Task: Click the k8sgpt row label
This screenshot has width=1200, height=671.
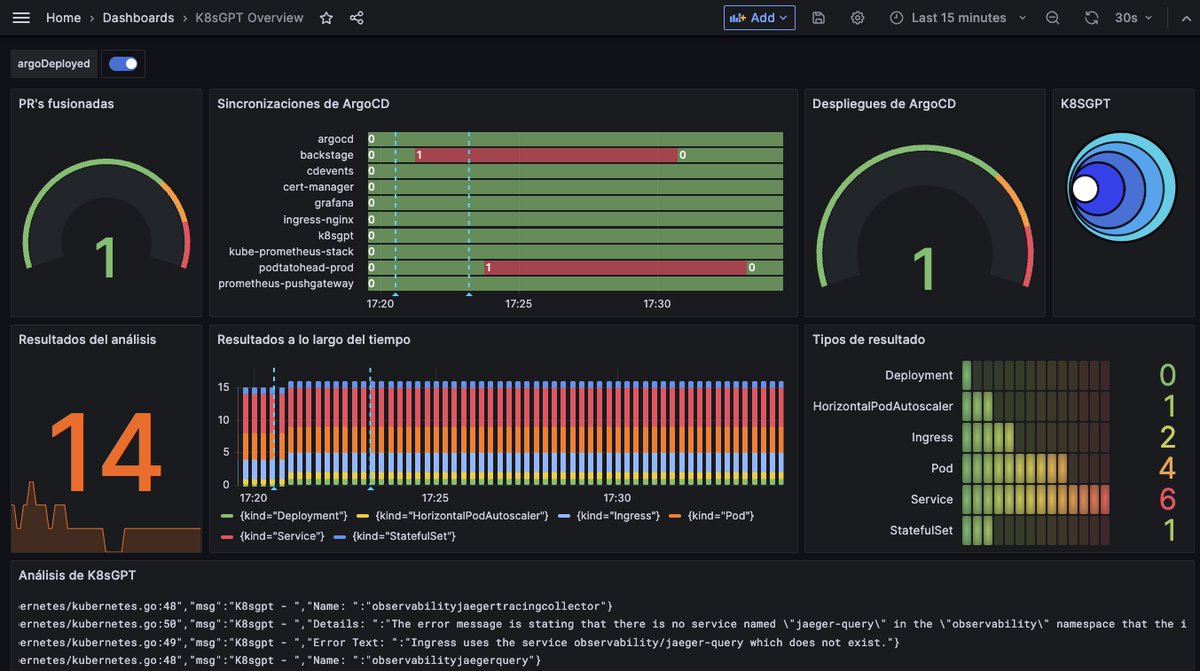Action: click(x=335, y=235)
